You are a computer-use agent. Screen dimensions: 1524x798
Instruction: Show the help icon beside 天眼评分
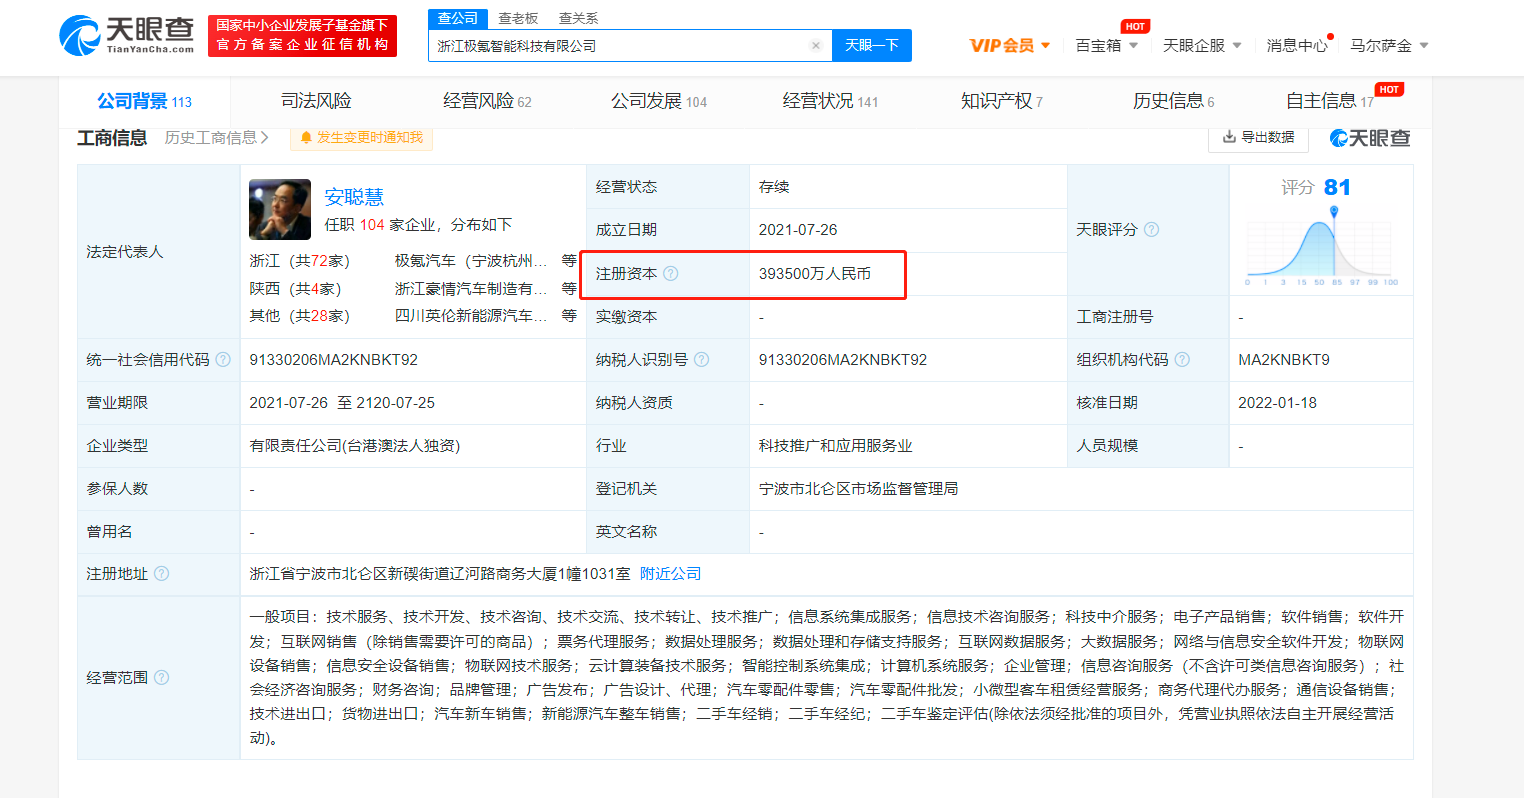click(x=1151, y=230)
